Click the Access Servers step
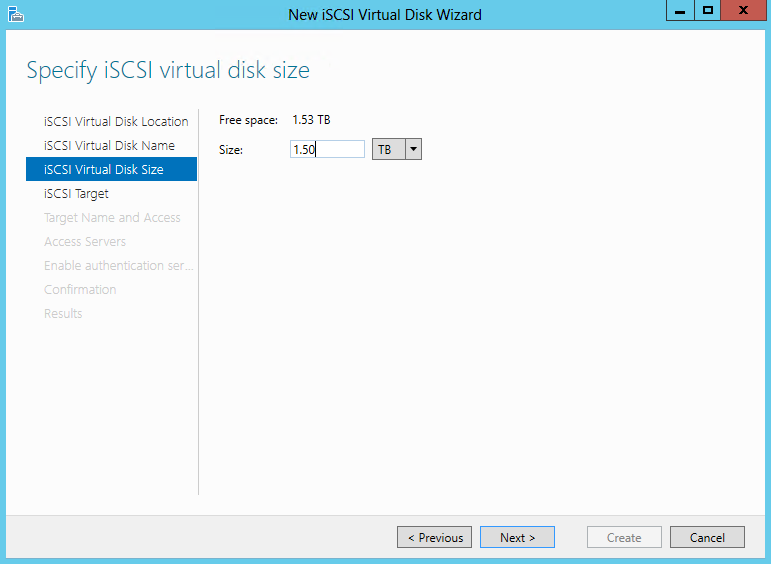 85,241
